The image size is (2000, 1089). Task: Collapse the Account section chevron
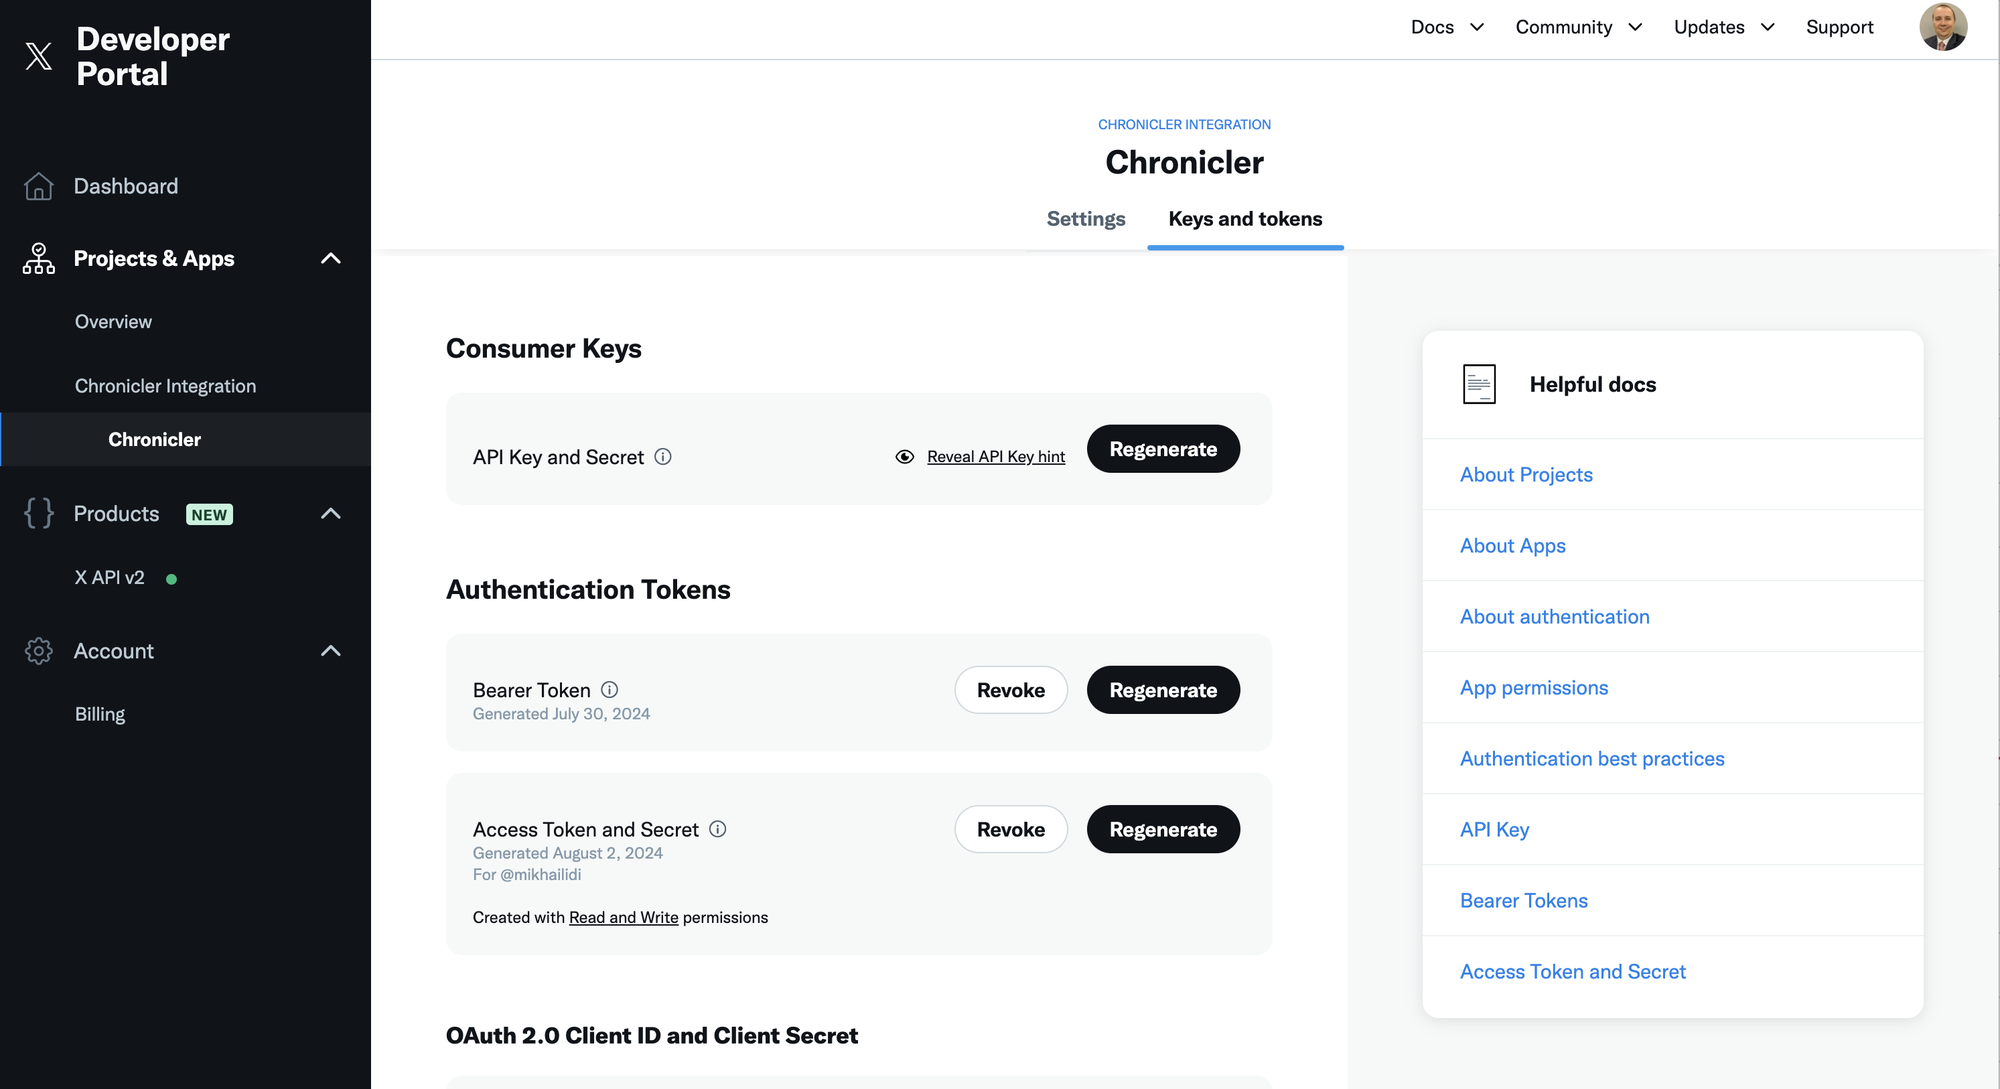[331, 651]
